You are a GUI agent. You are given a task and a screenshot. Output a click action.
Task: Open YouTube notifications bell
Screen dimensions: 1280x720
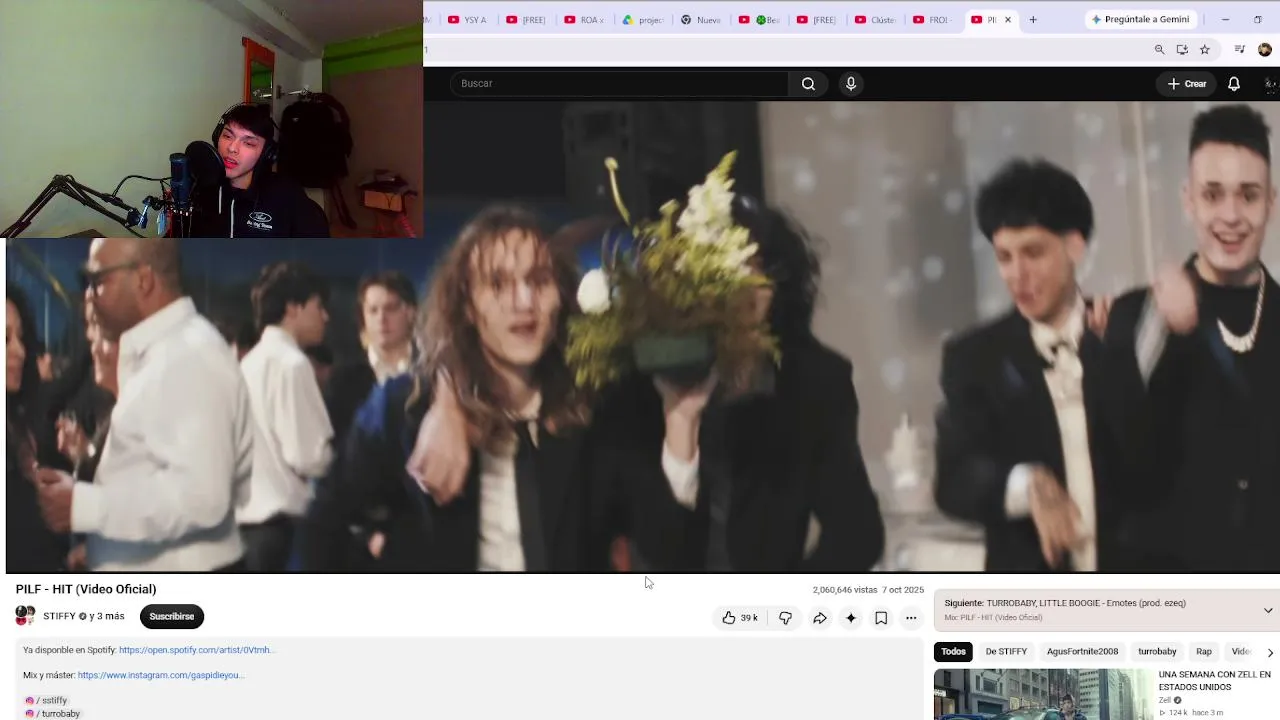point(1234,84)
